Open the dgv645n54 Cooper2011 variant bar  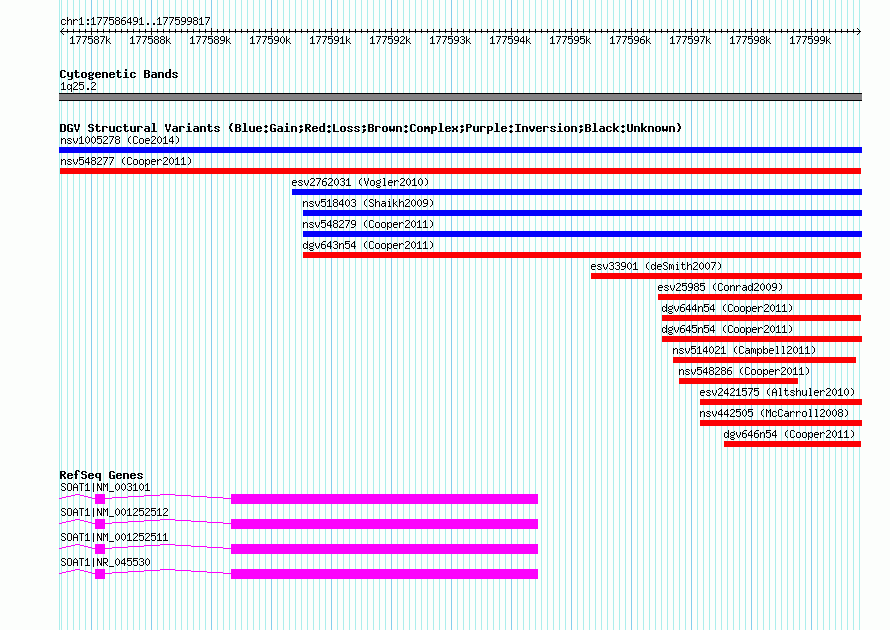[x=762, y=339]
